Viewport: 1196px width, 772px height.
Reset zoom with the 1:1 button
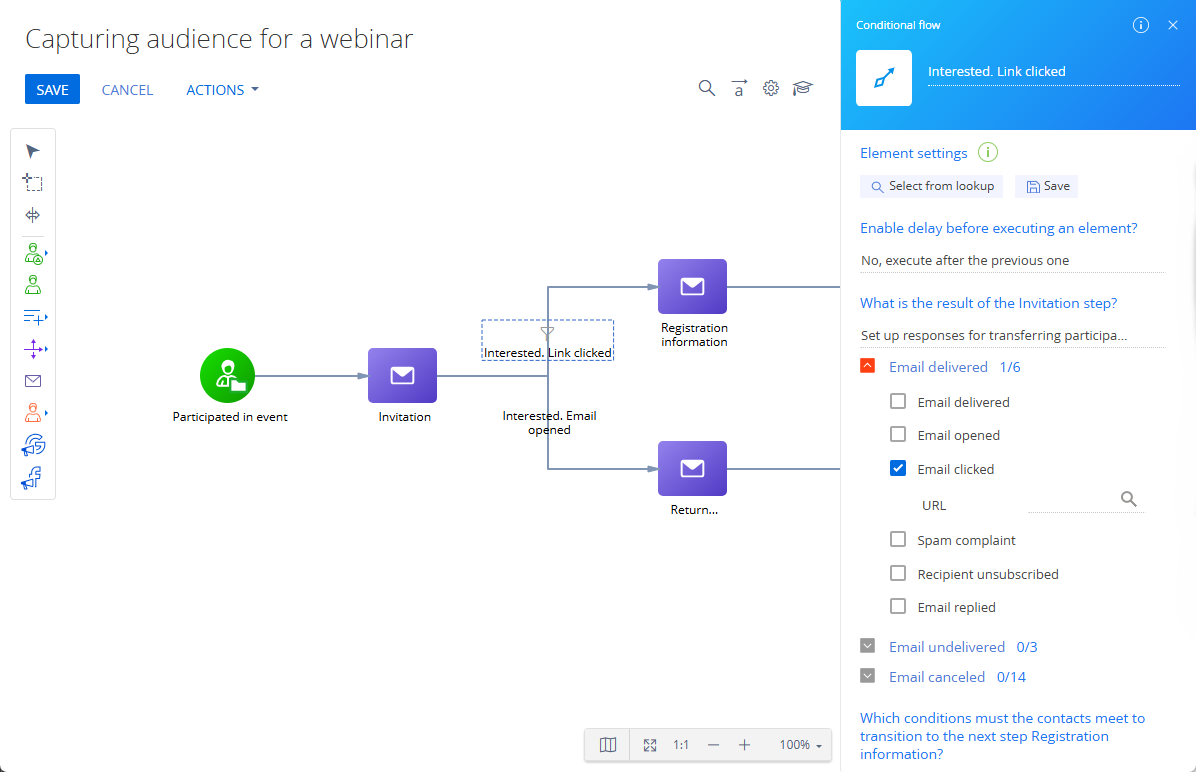(x=681, y=745)
